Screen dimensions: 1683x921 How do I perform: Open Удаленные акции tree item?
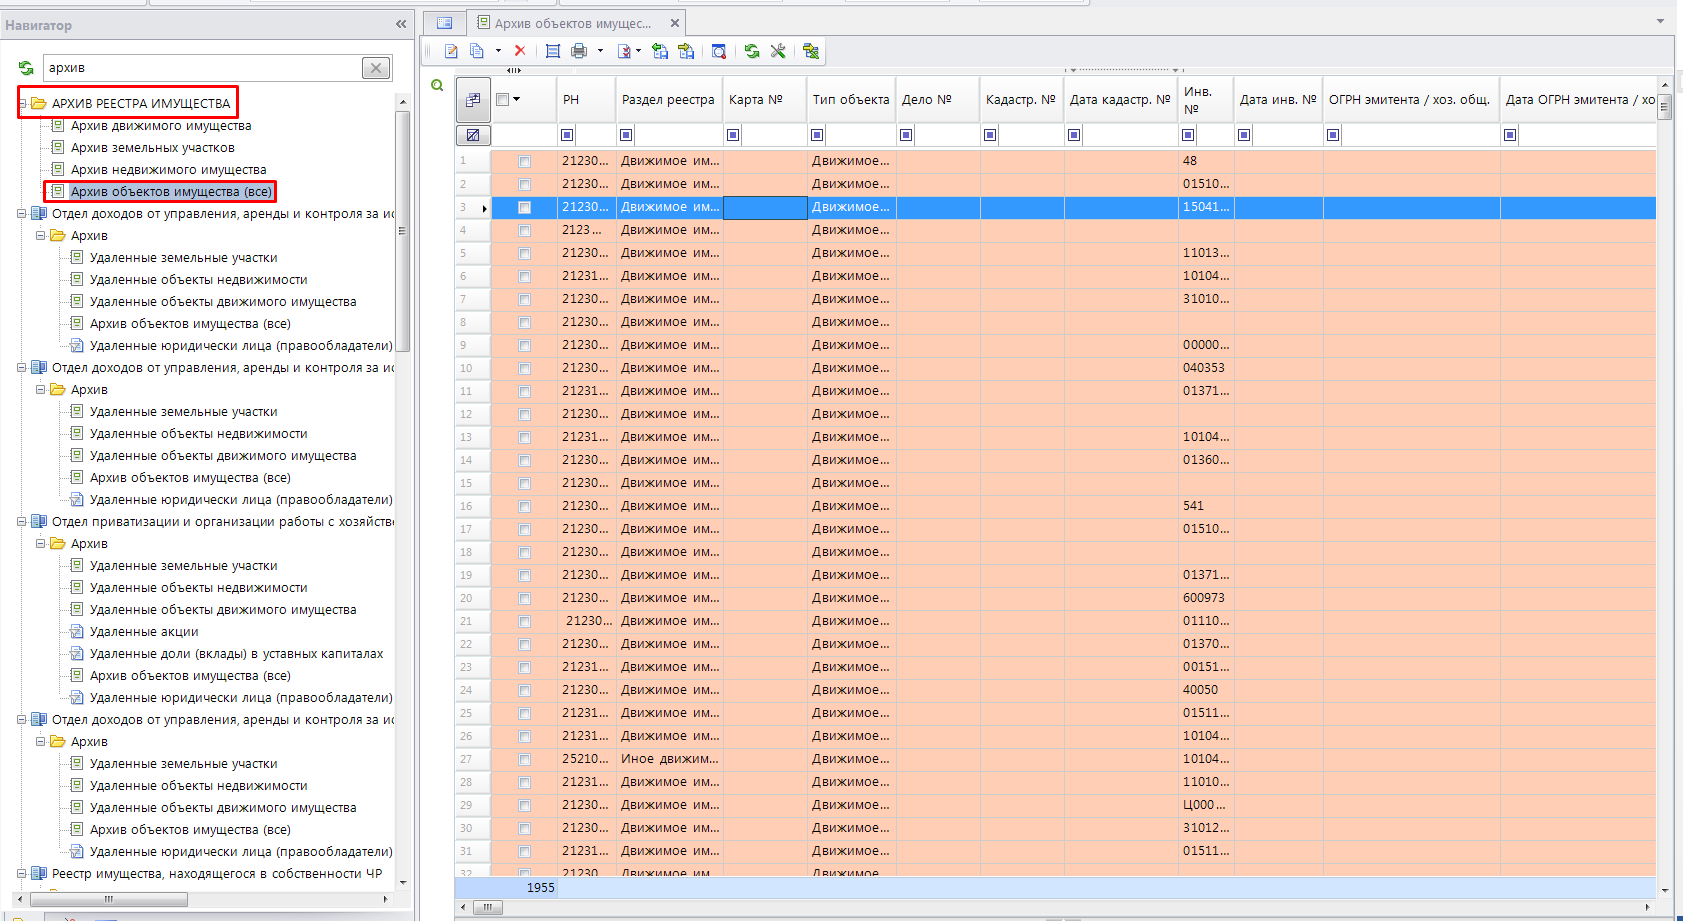pyautogui.click(x=144, y=631)
